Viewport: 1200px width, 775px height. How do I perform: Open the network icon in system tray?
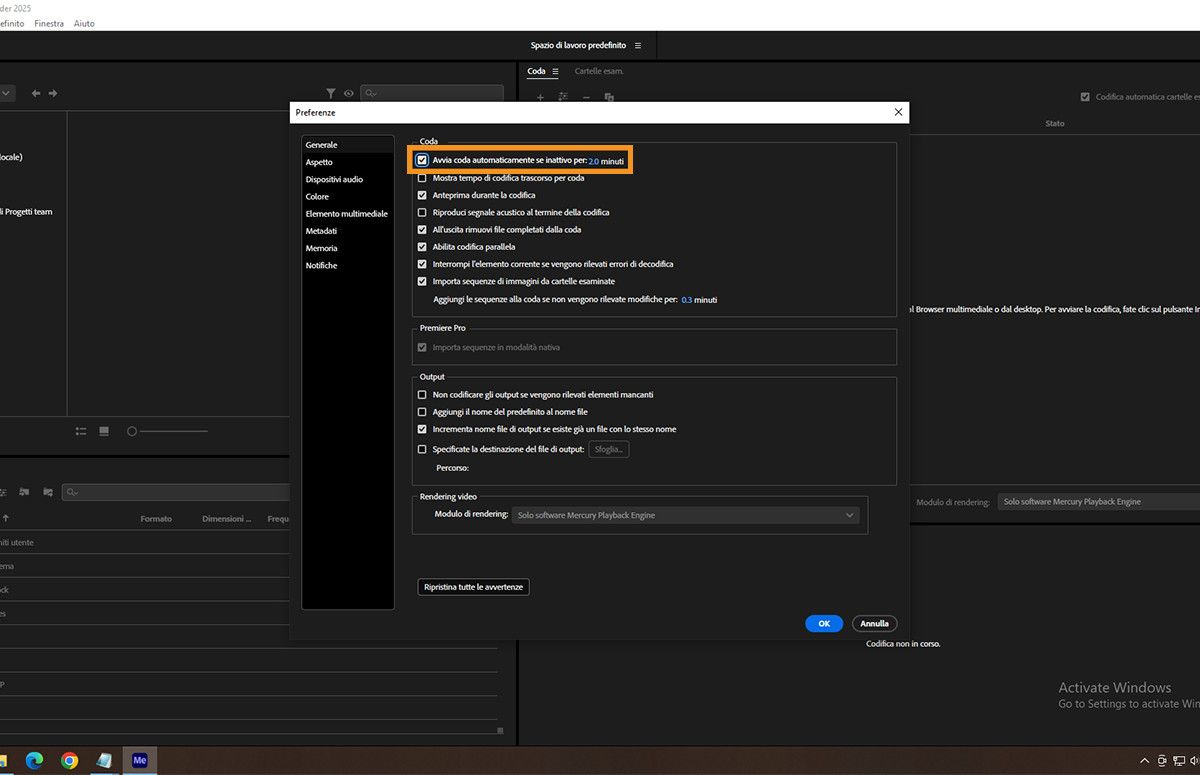1178,760
